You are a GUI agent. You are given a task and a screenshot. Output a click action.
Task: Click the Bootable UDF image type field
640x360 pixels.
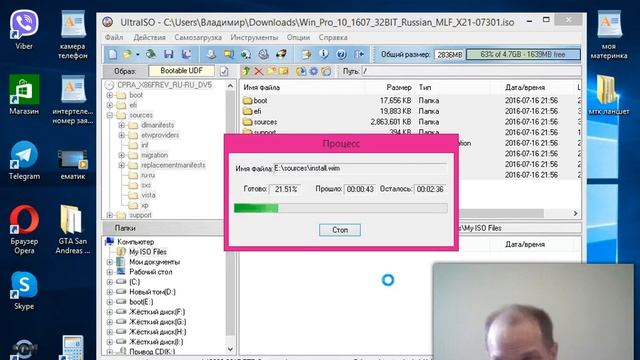point(181,71)
